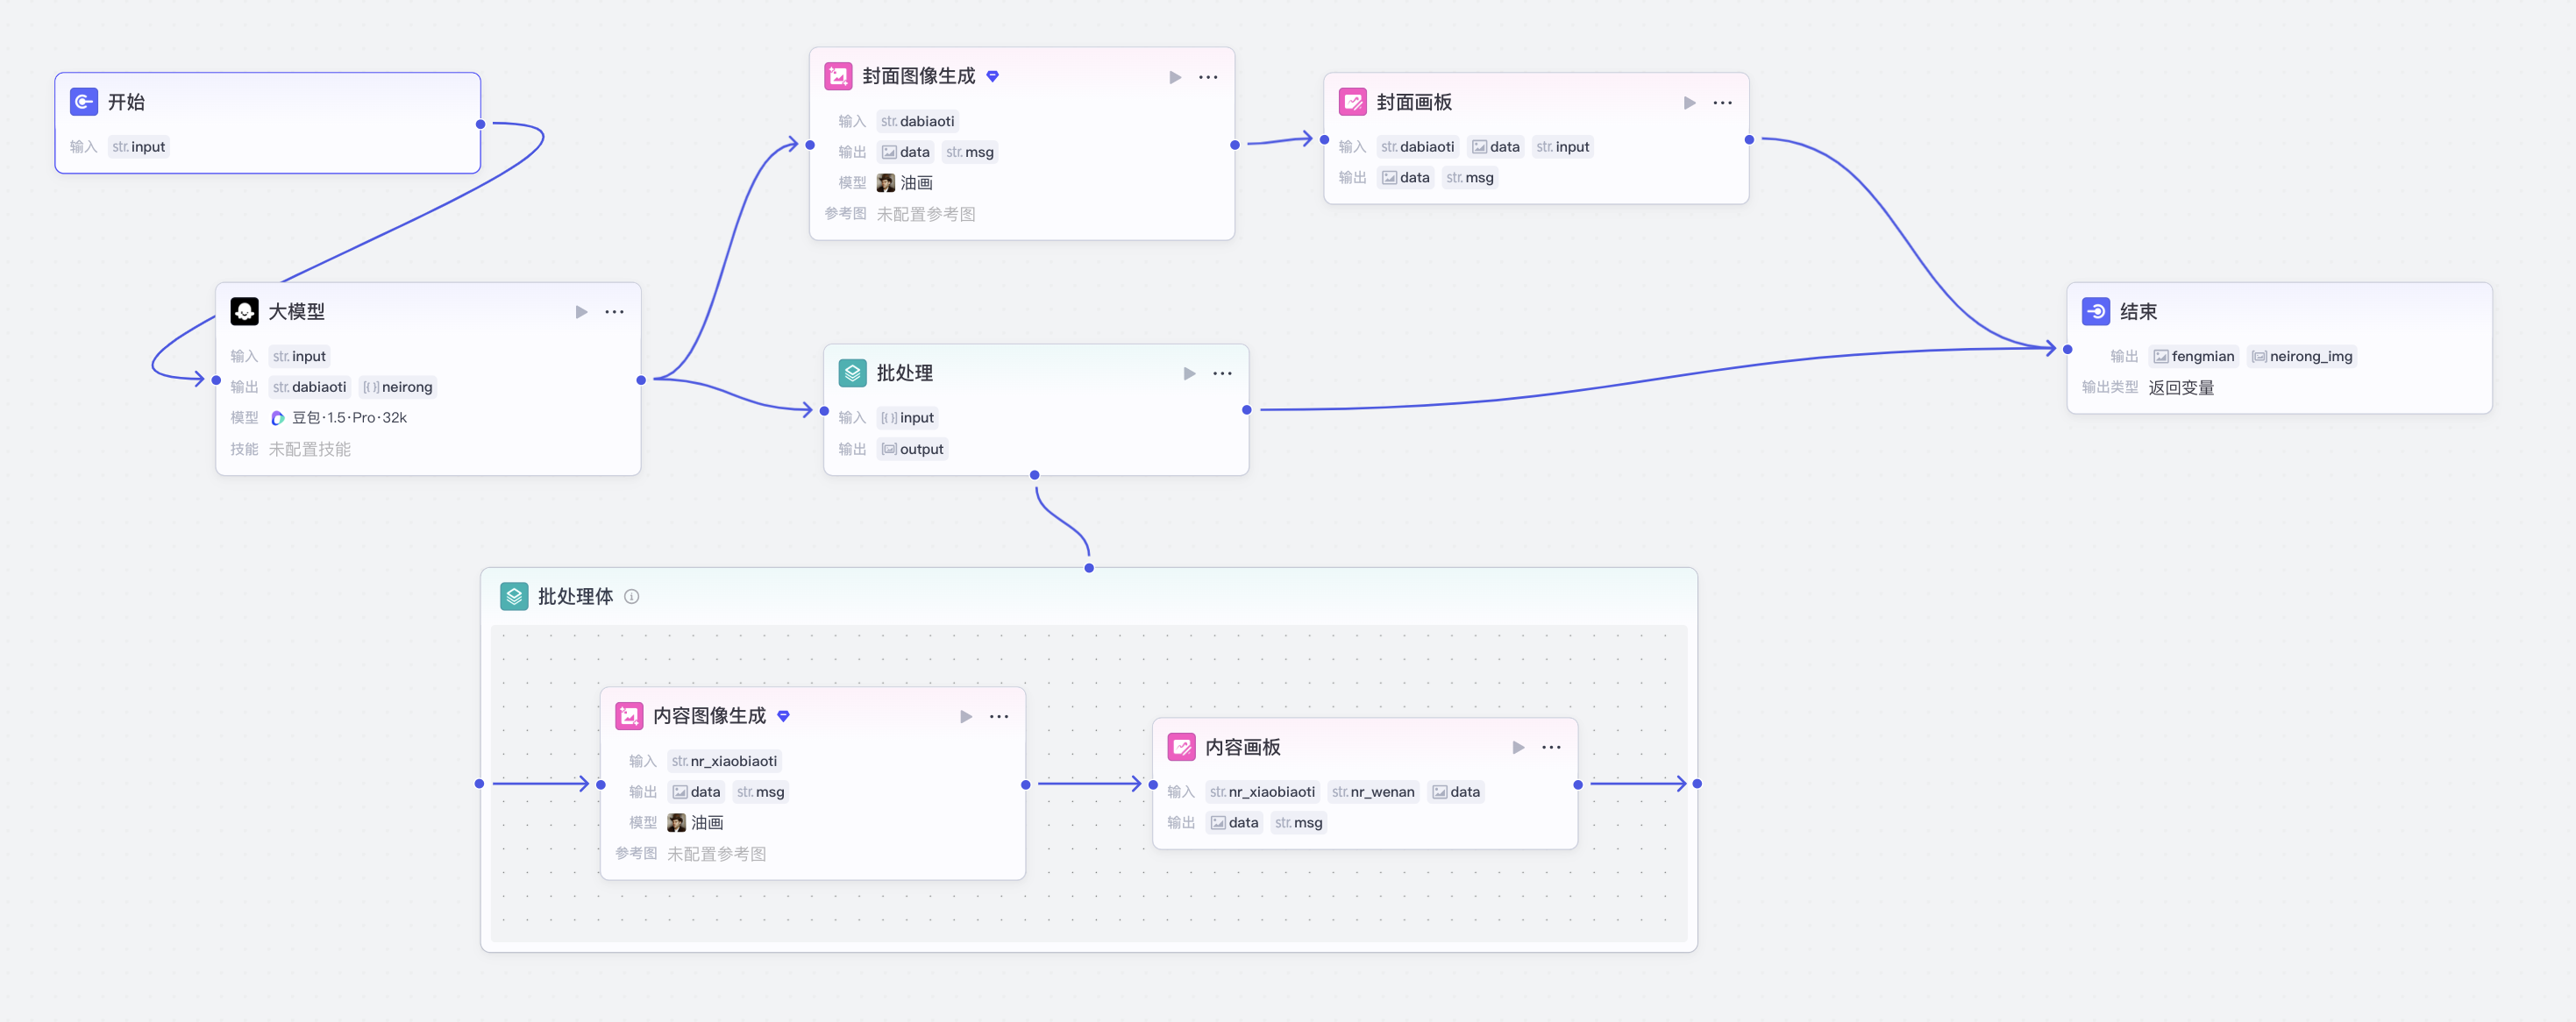Click the 豆包·1.5·Pro·32k model label
The image size is (2576, 1022).
click(x=348, y=418)
